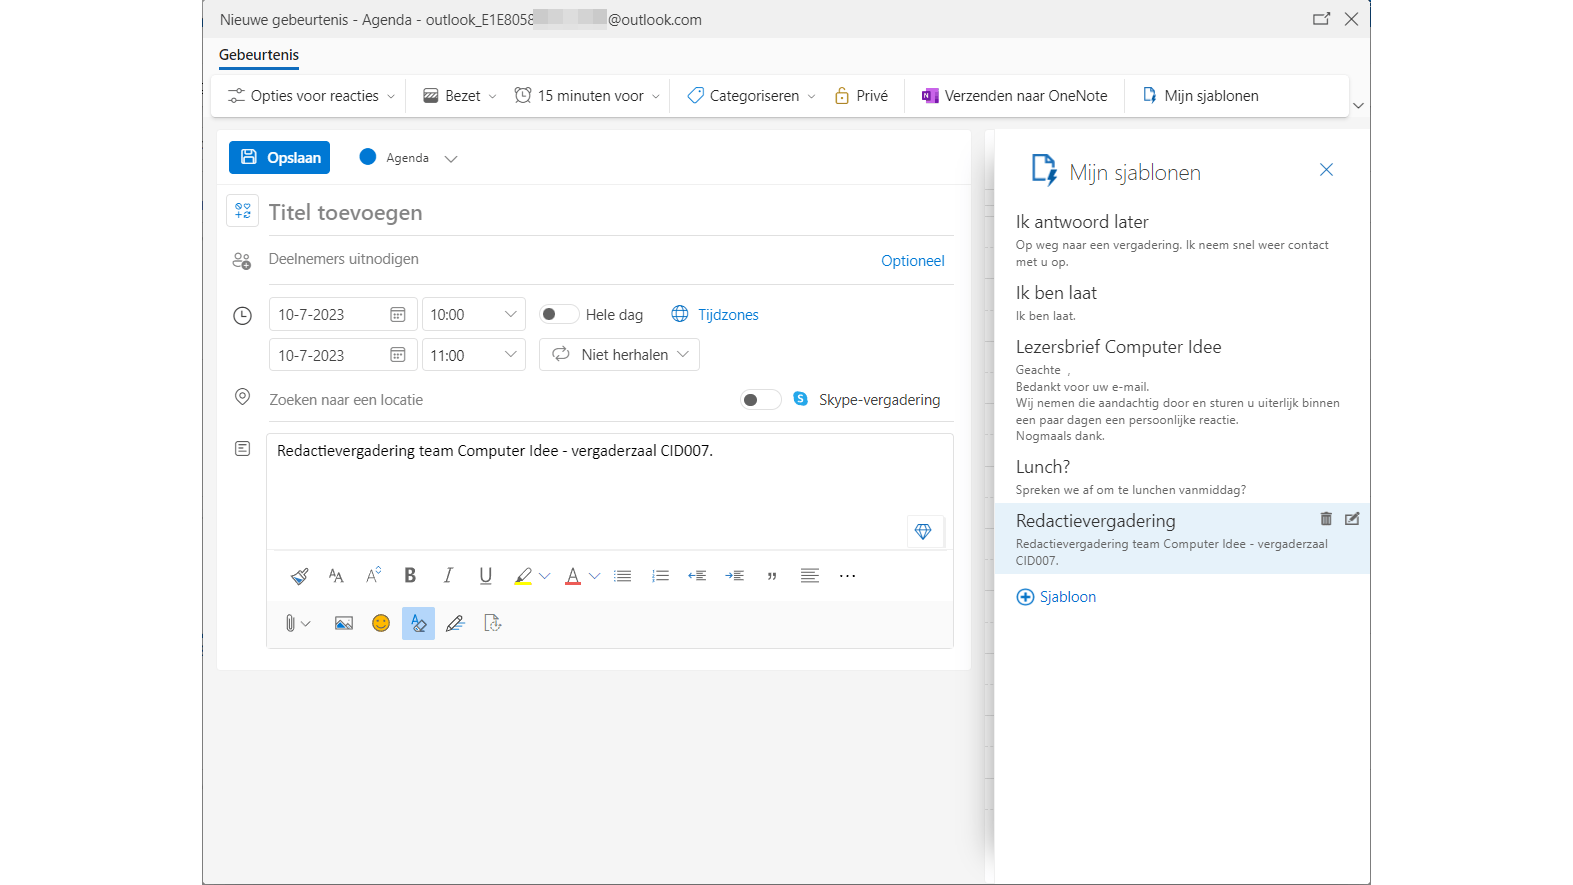Viewport: 1573px width, 885px height.
Task: Save the event with Opslaan
Action: click(280, 158)
